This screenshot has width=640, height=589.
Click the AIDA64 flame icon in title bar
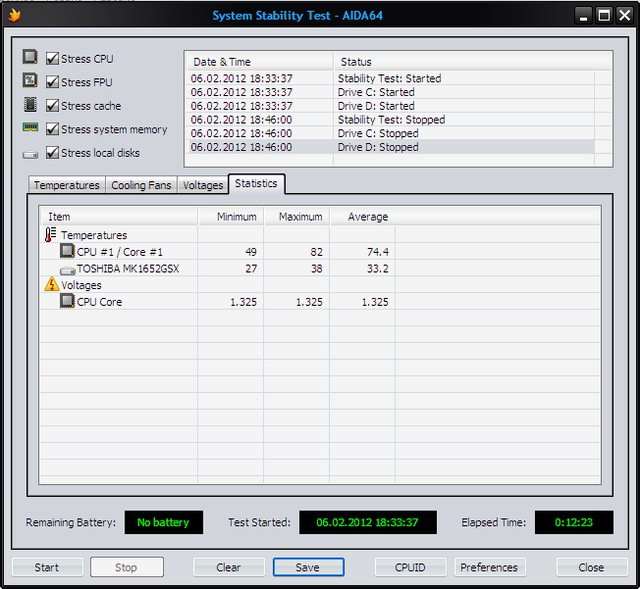pyautogui.click(x=14, y=15)
